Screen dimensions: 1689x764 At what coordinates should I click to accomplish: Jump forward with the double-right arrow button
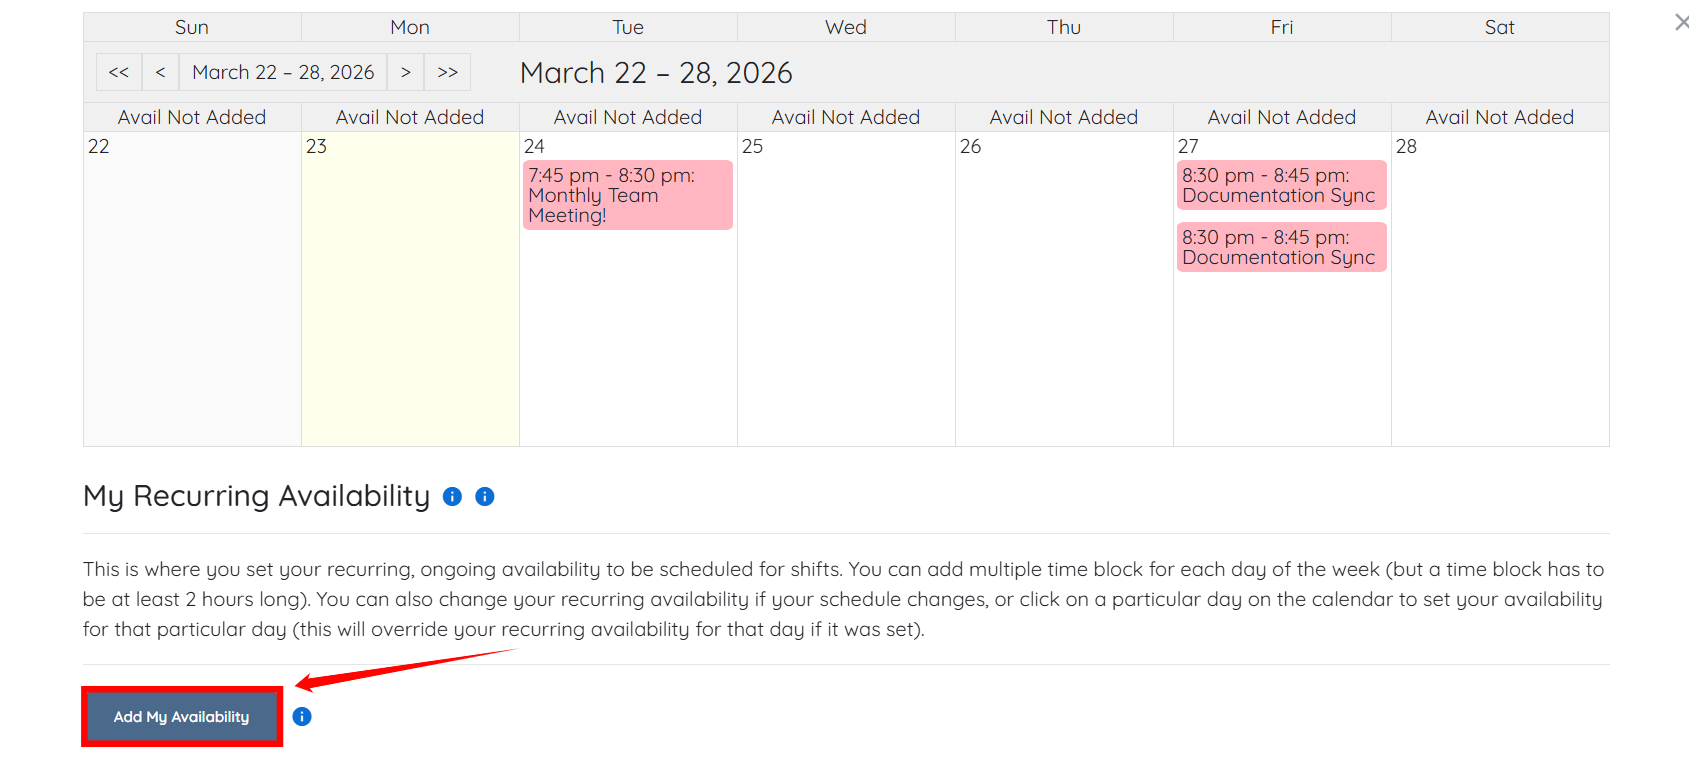[x=447, y=72]
